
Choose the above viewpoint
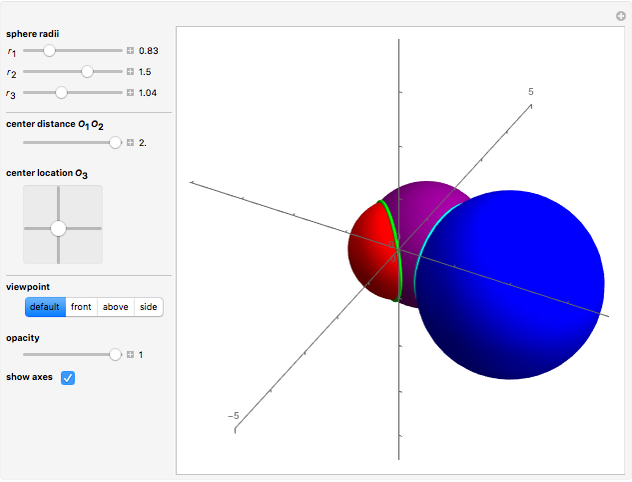click(x=115, y=307)
